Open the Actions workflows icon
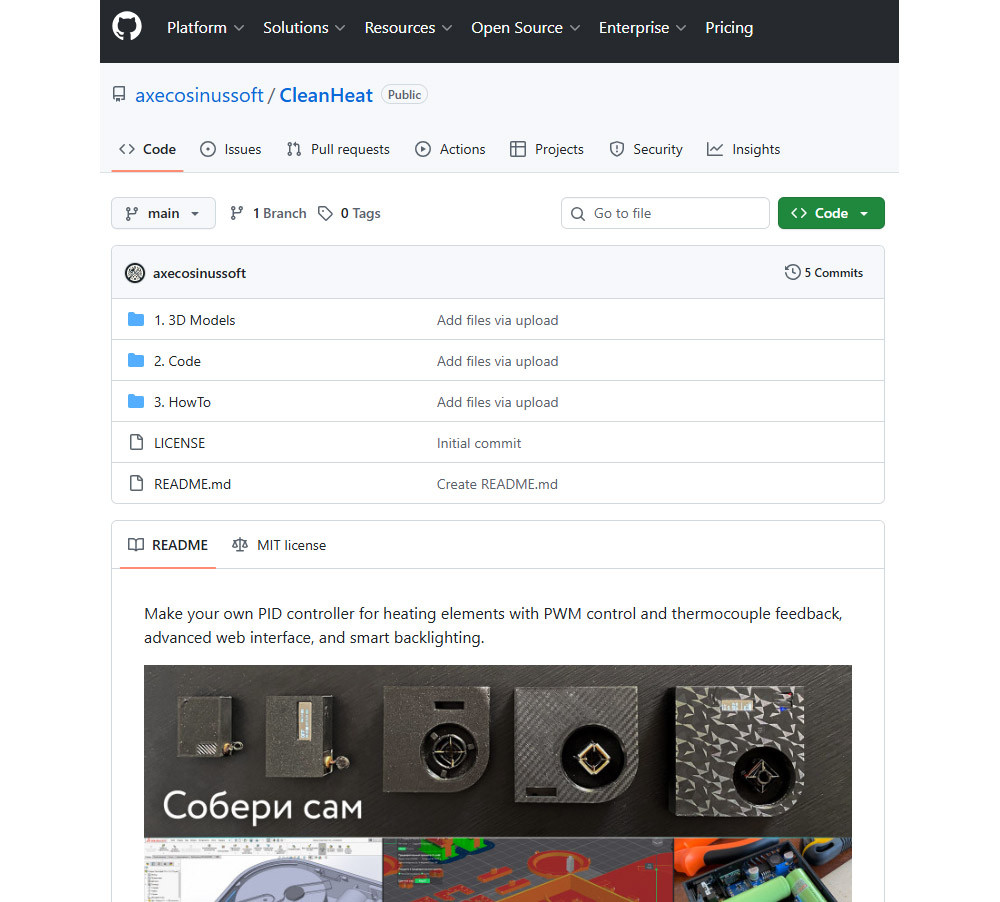The width and height of the screenshot is (1000, 902). [422, 149]
